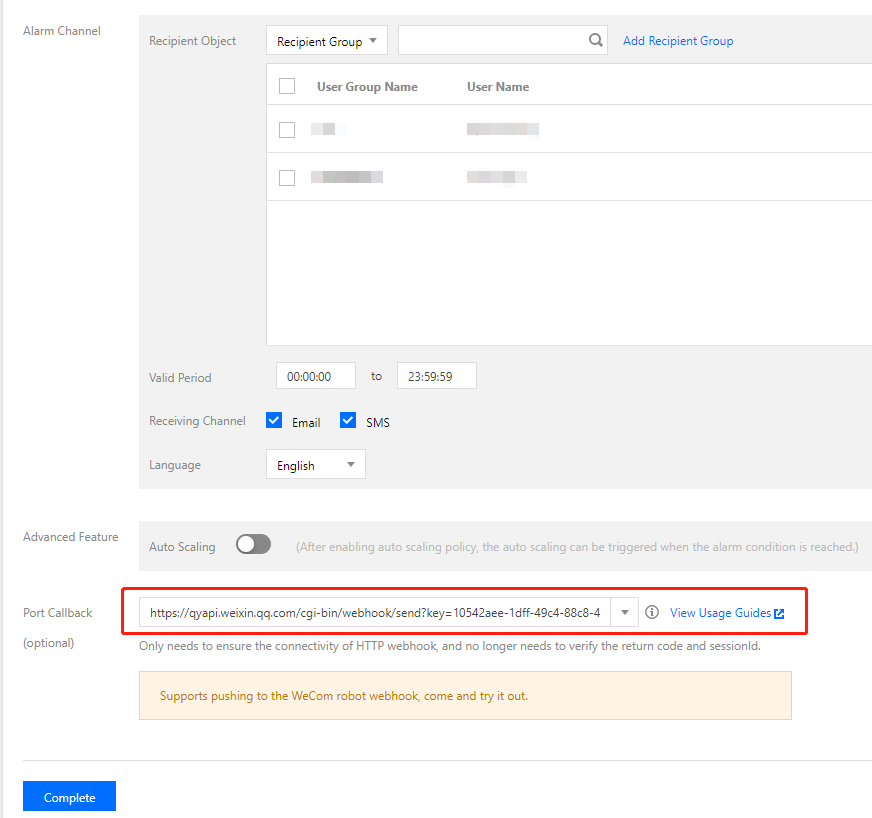Viewport: 872px width, 818px height.
Task: Click the Complete button
Action: [68, 796]
